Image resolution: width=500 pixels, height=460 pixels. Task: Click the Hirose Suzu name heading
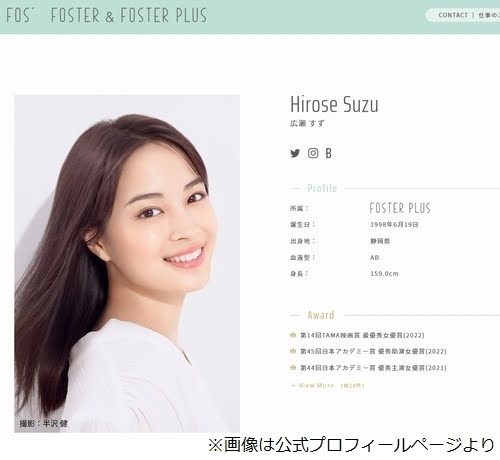coord(334,104)
